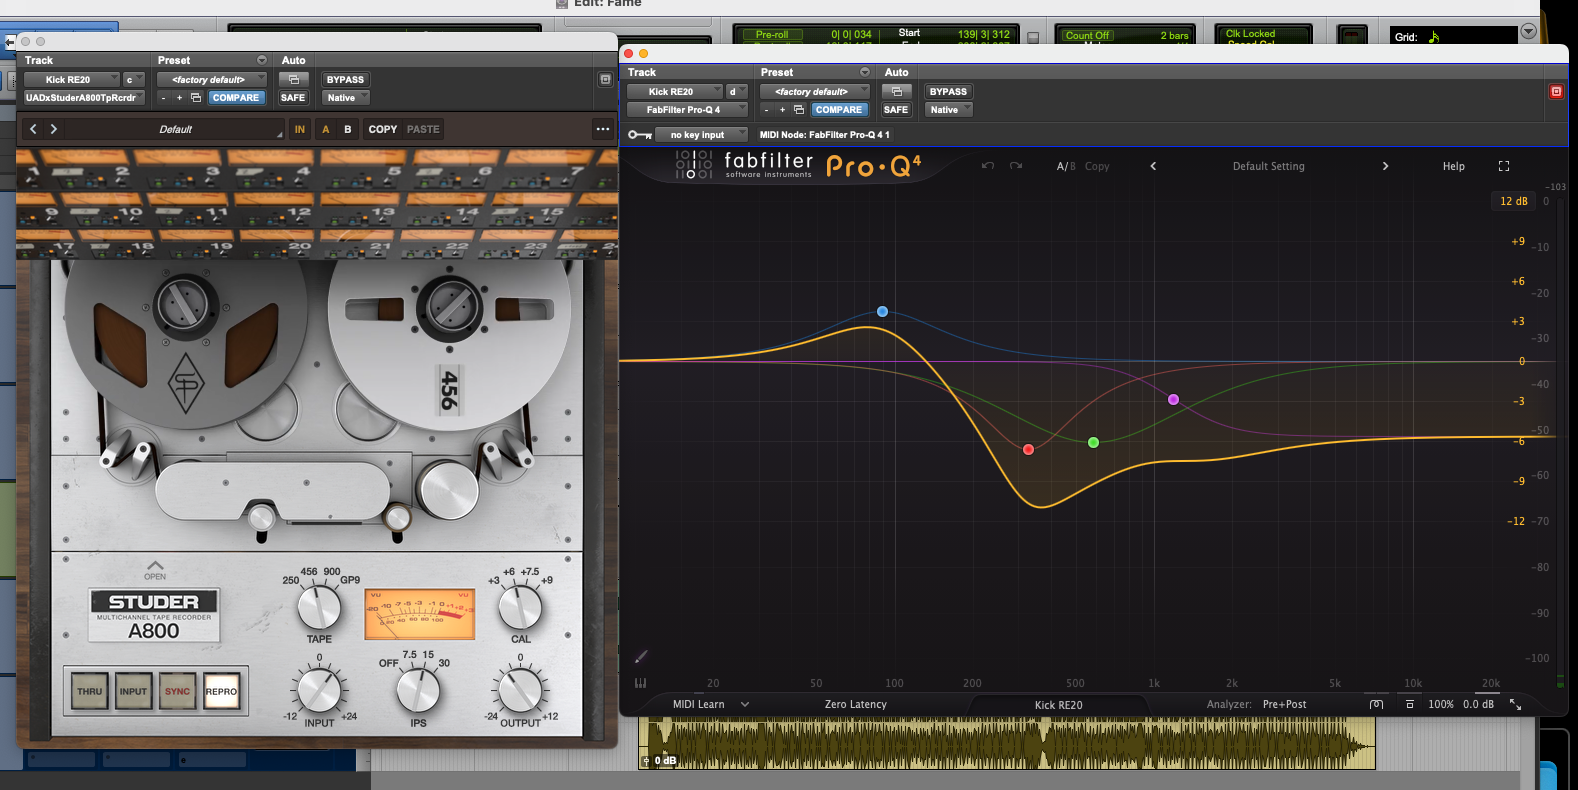Open Pre+Post analyzer menu
This screenshot has width=1578, height=790.
[1284, 704]
